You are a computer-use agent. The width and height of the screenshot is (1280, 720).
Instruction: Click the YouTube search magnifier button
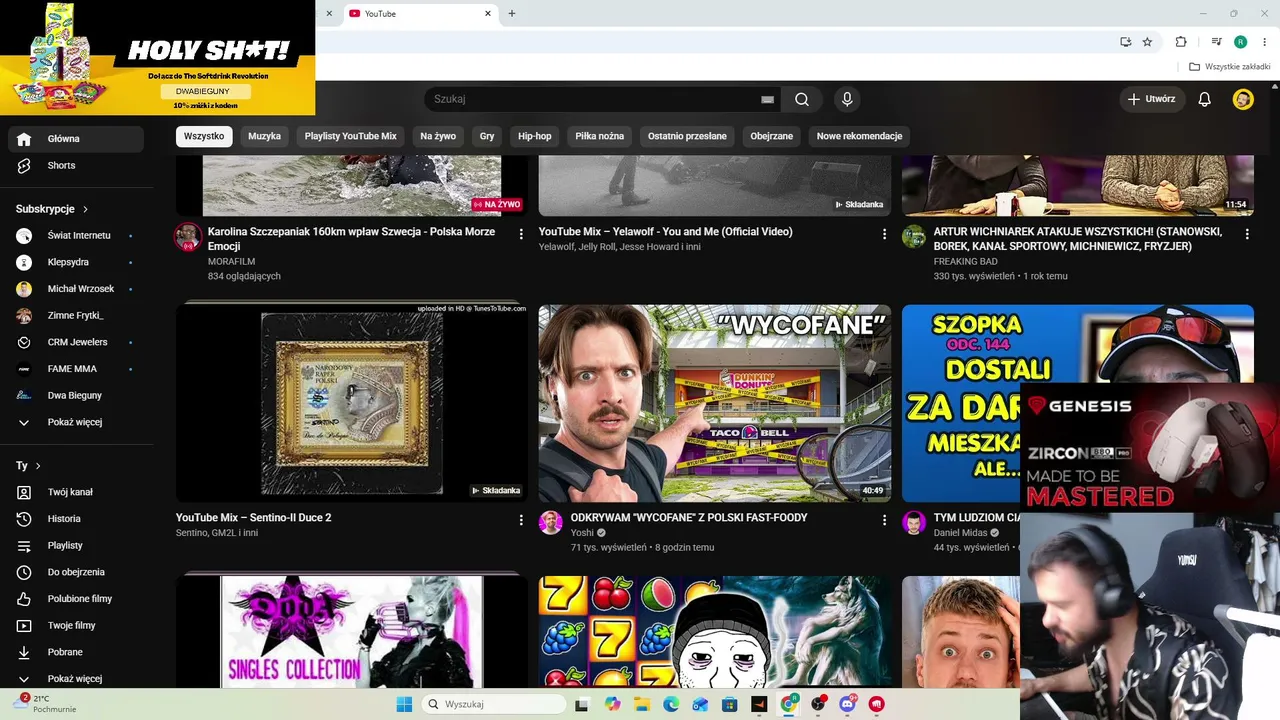tap(802, 99)
